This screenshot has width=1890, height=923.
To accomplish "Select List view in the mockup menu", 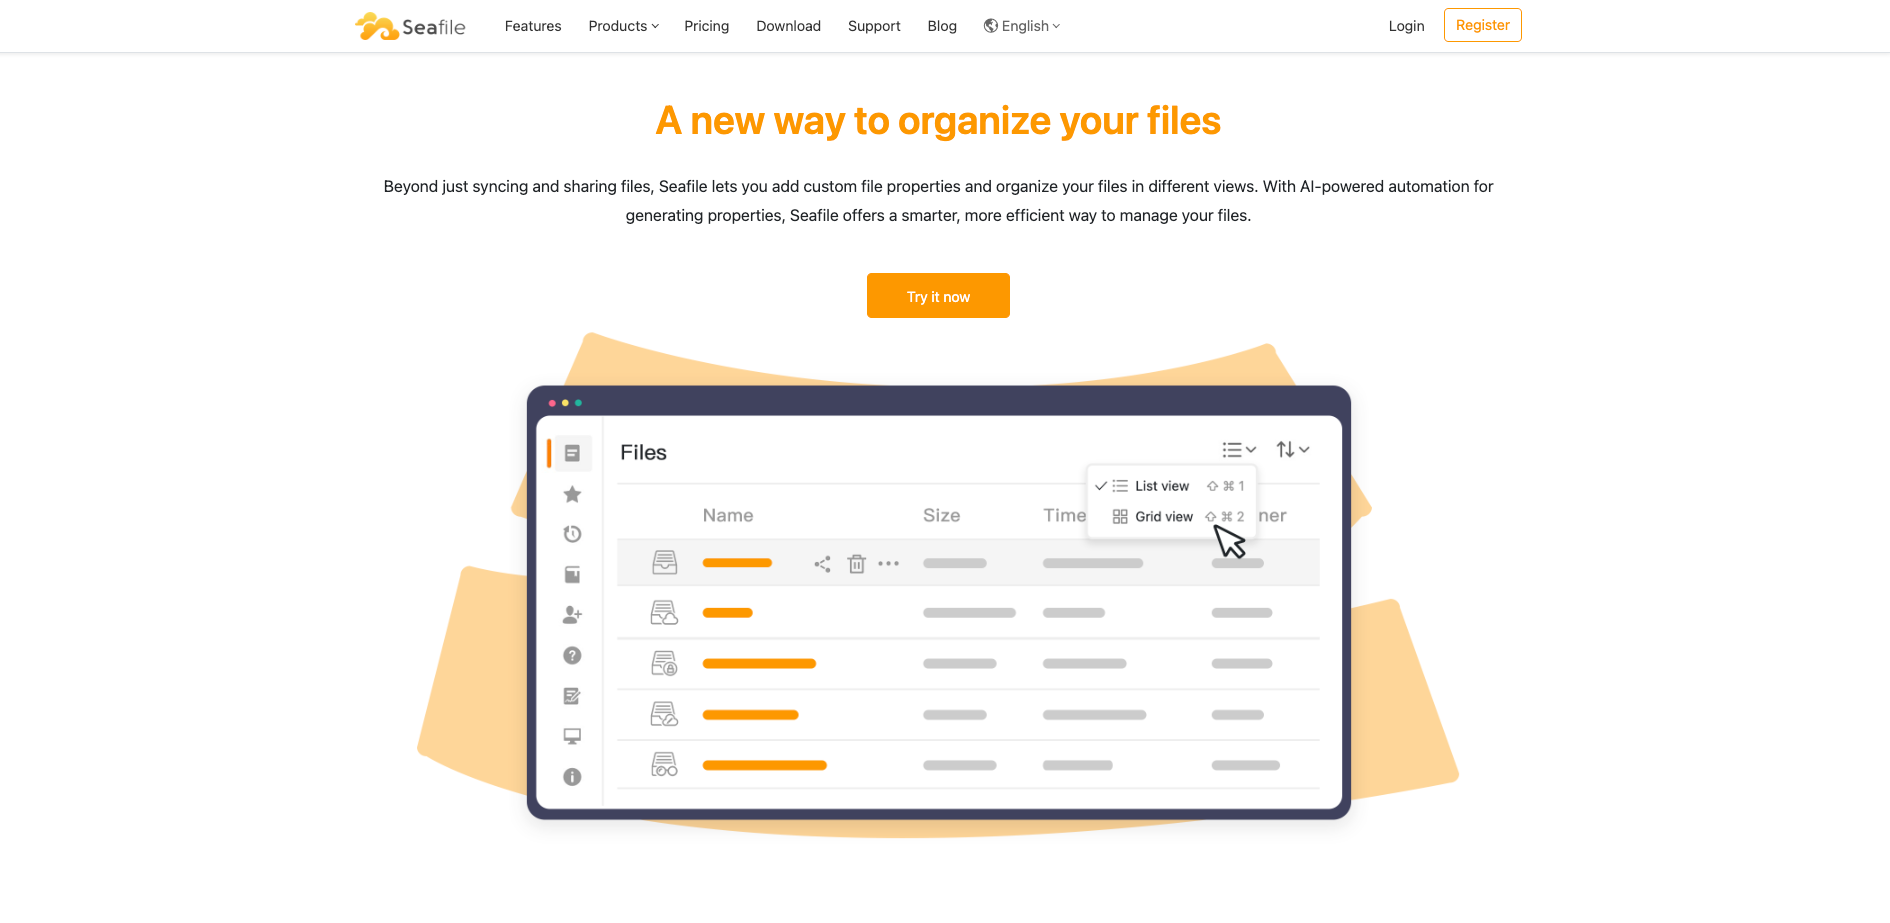I will (1170, 486).
